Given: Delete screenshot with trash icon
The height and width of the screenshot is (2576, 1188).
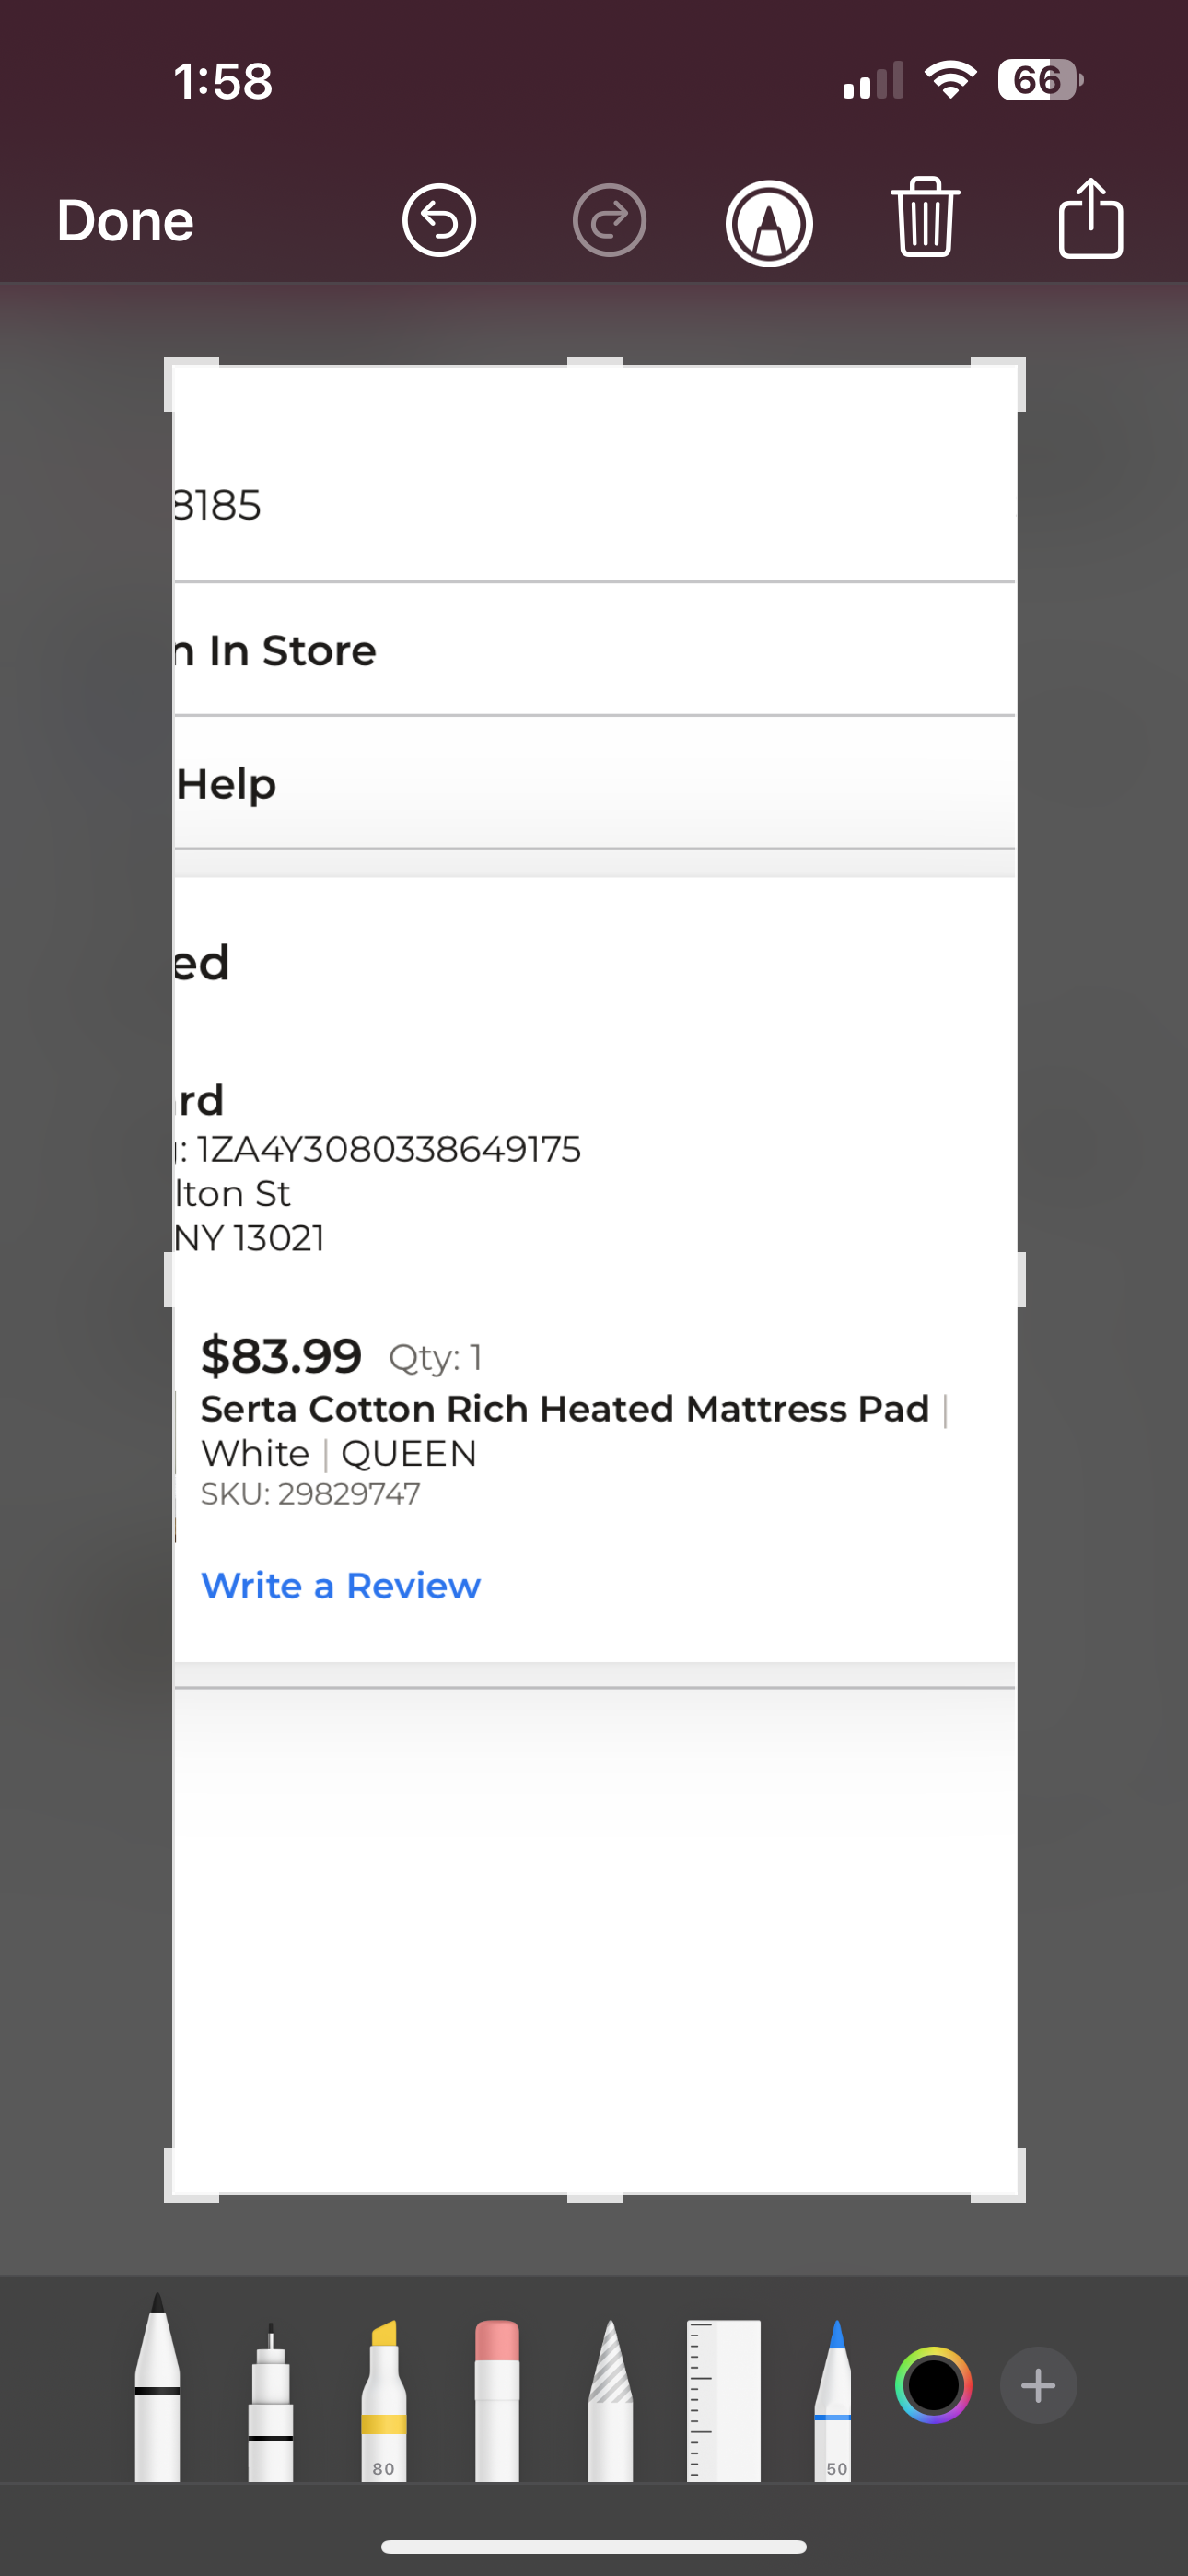Looking at the screenshot, I should click(x=926, y=217).
